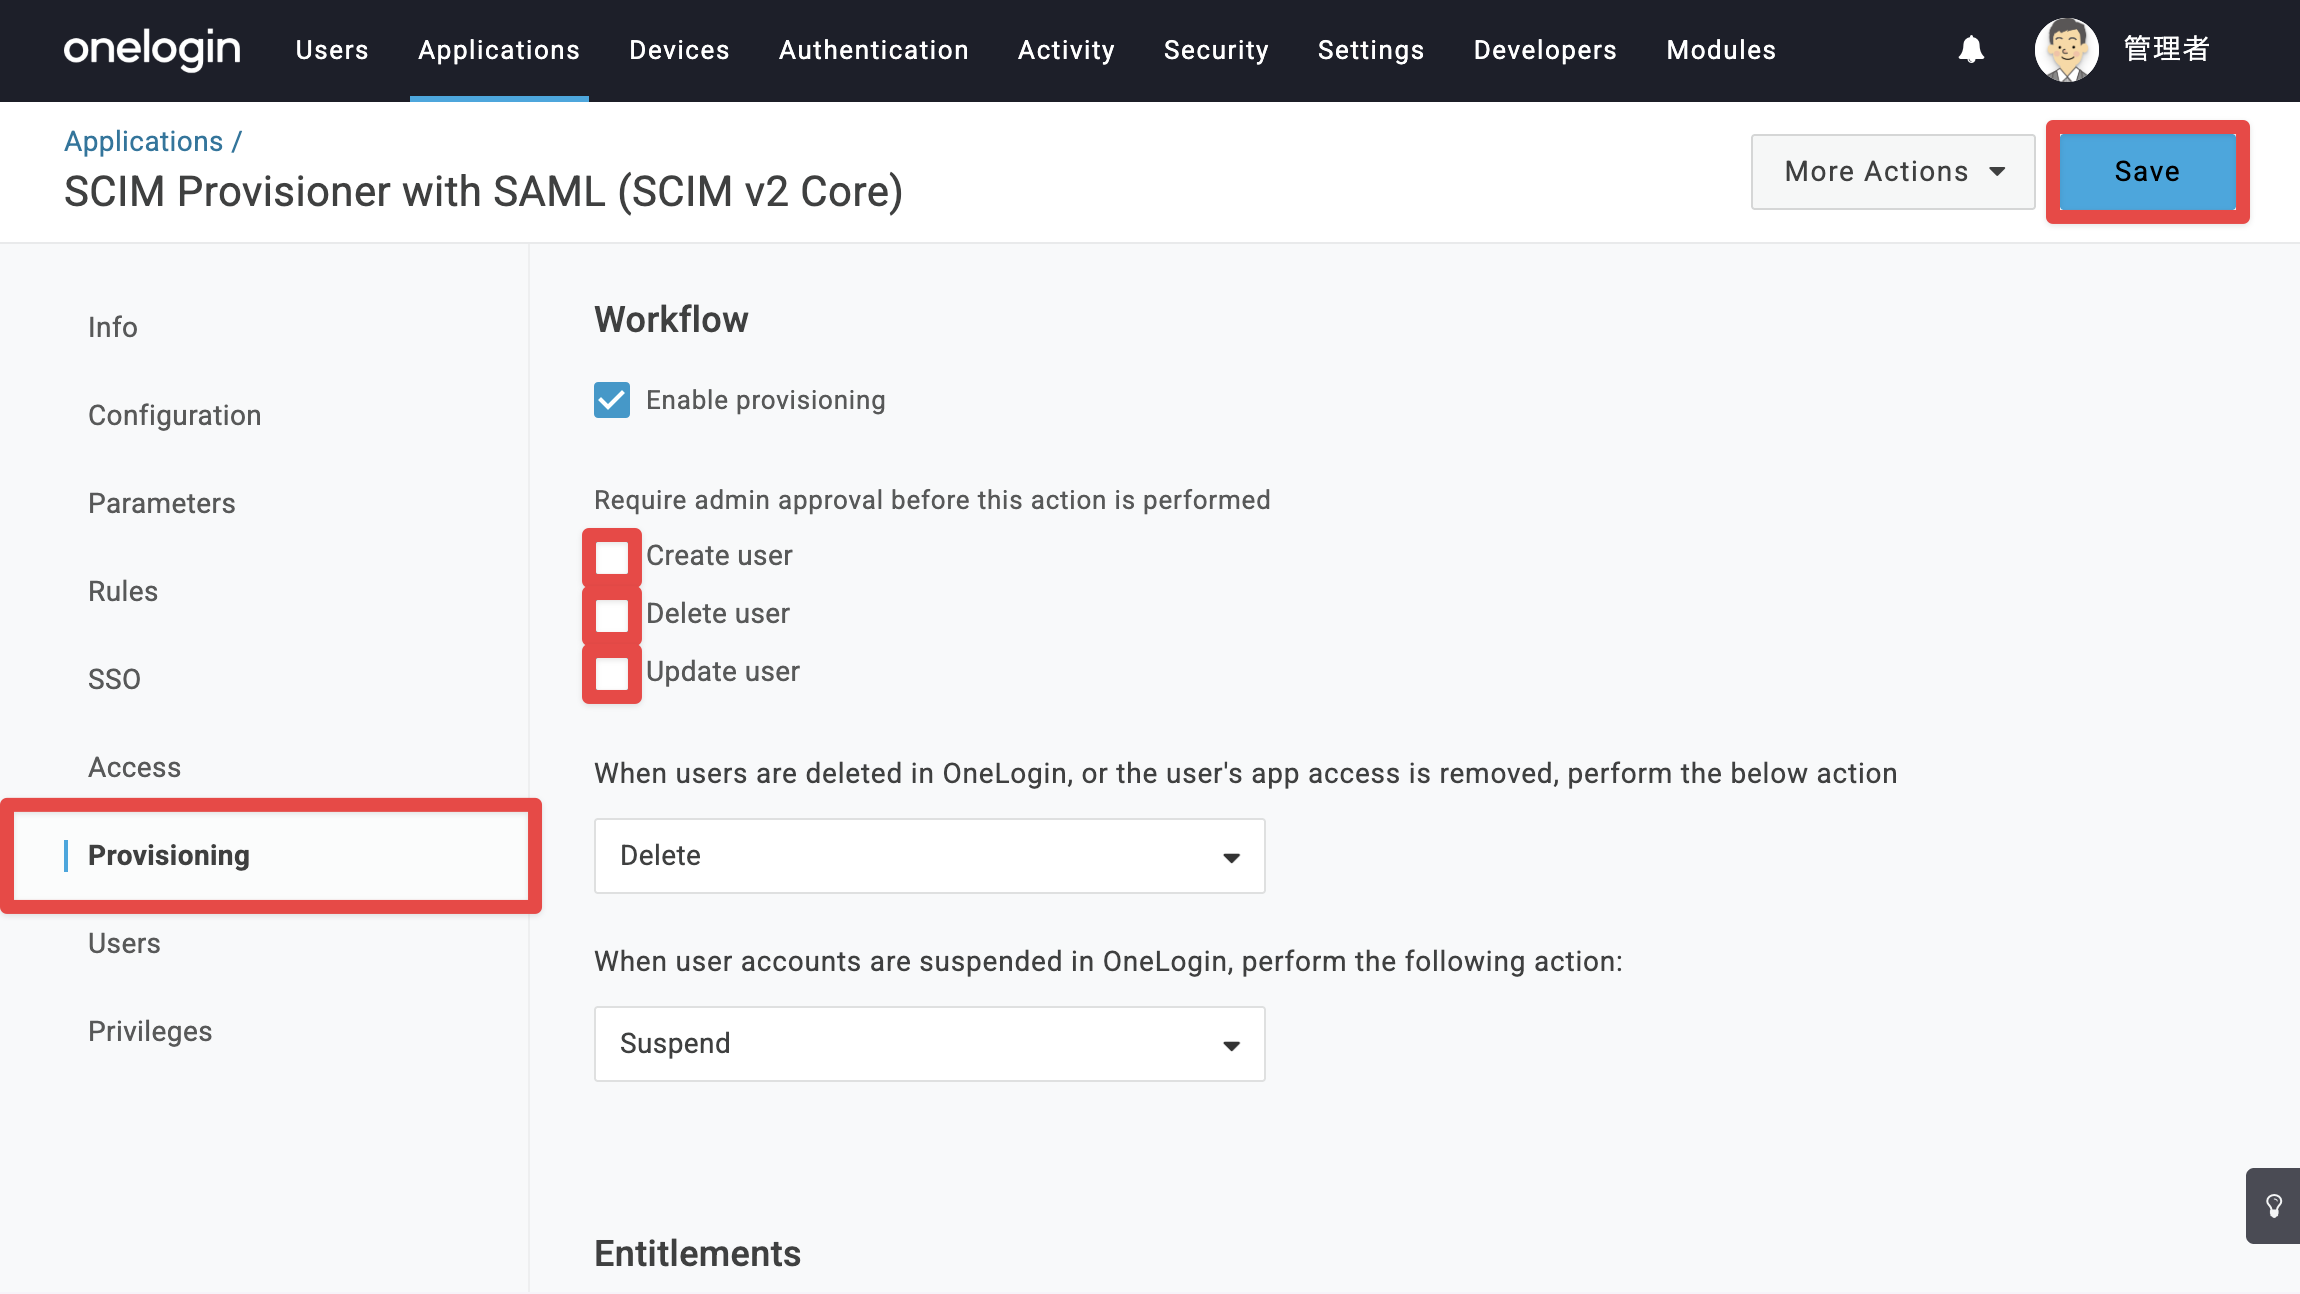Uncheck Enable provisioning checkbox
The image size is (2300, 1294).
click(x=612, y=400)
